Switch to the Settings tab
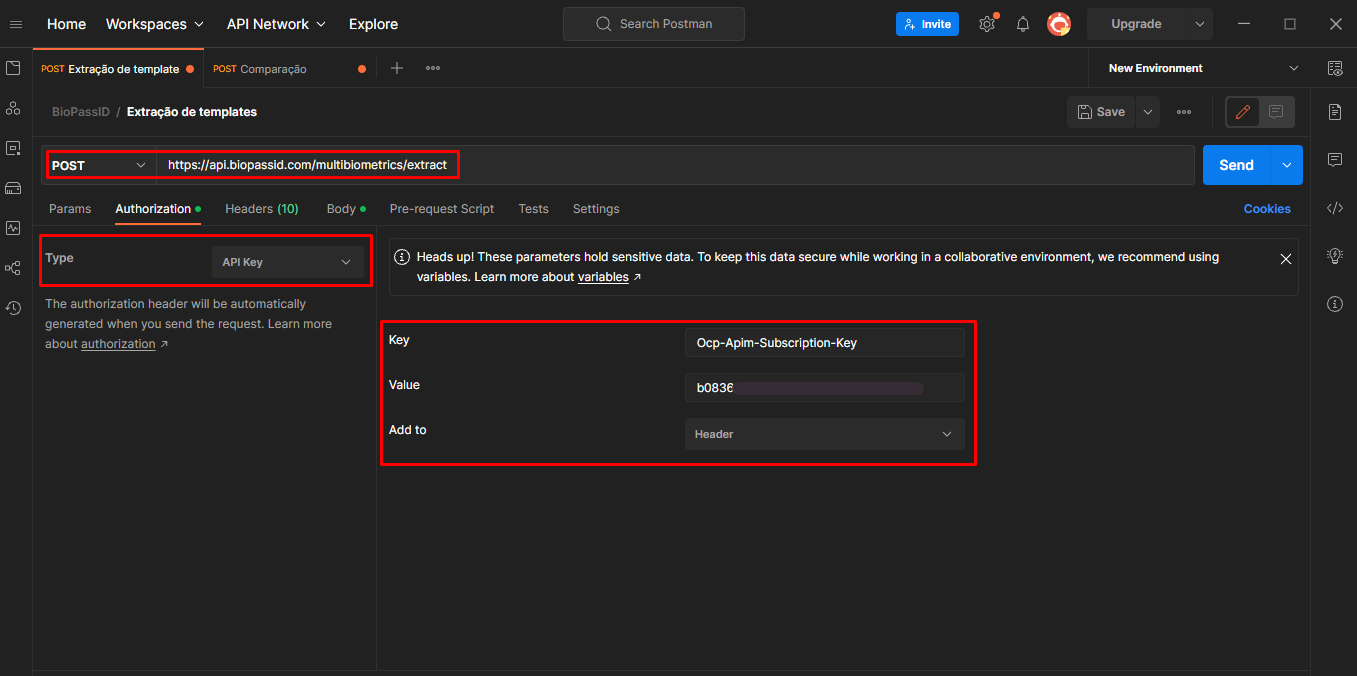Screen dimensions: 1357x676 click(x=596, y=209)
